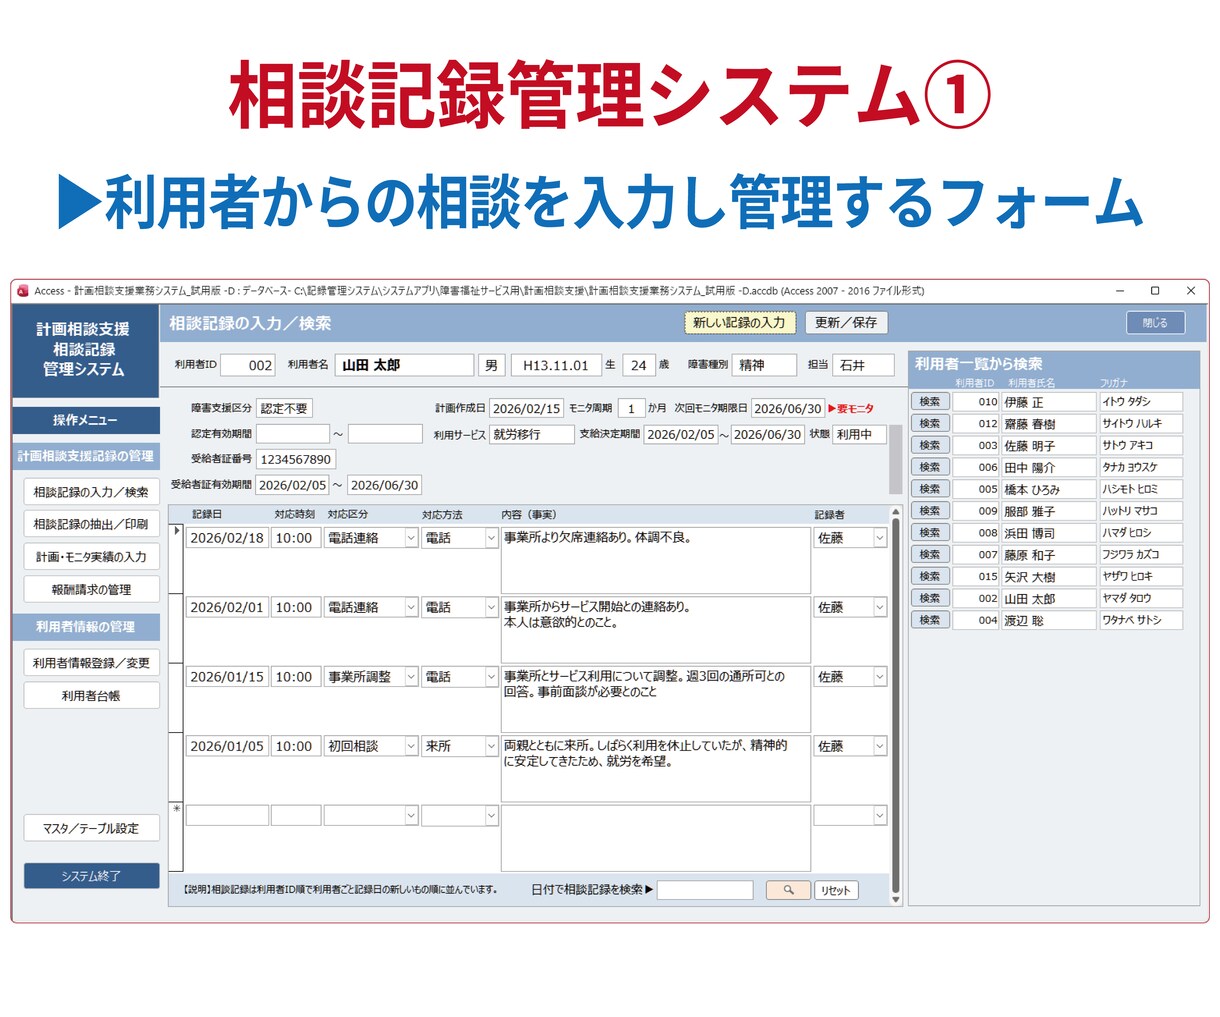Open 利用者情報登録／変更 menu
The width and height of the screenshot is (1220, 1017).
[x=91, y=663]
